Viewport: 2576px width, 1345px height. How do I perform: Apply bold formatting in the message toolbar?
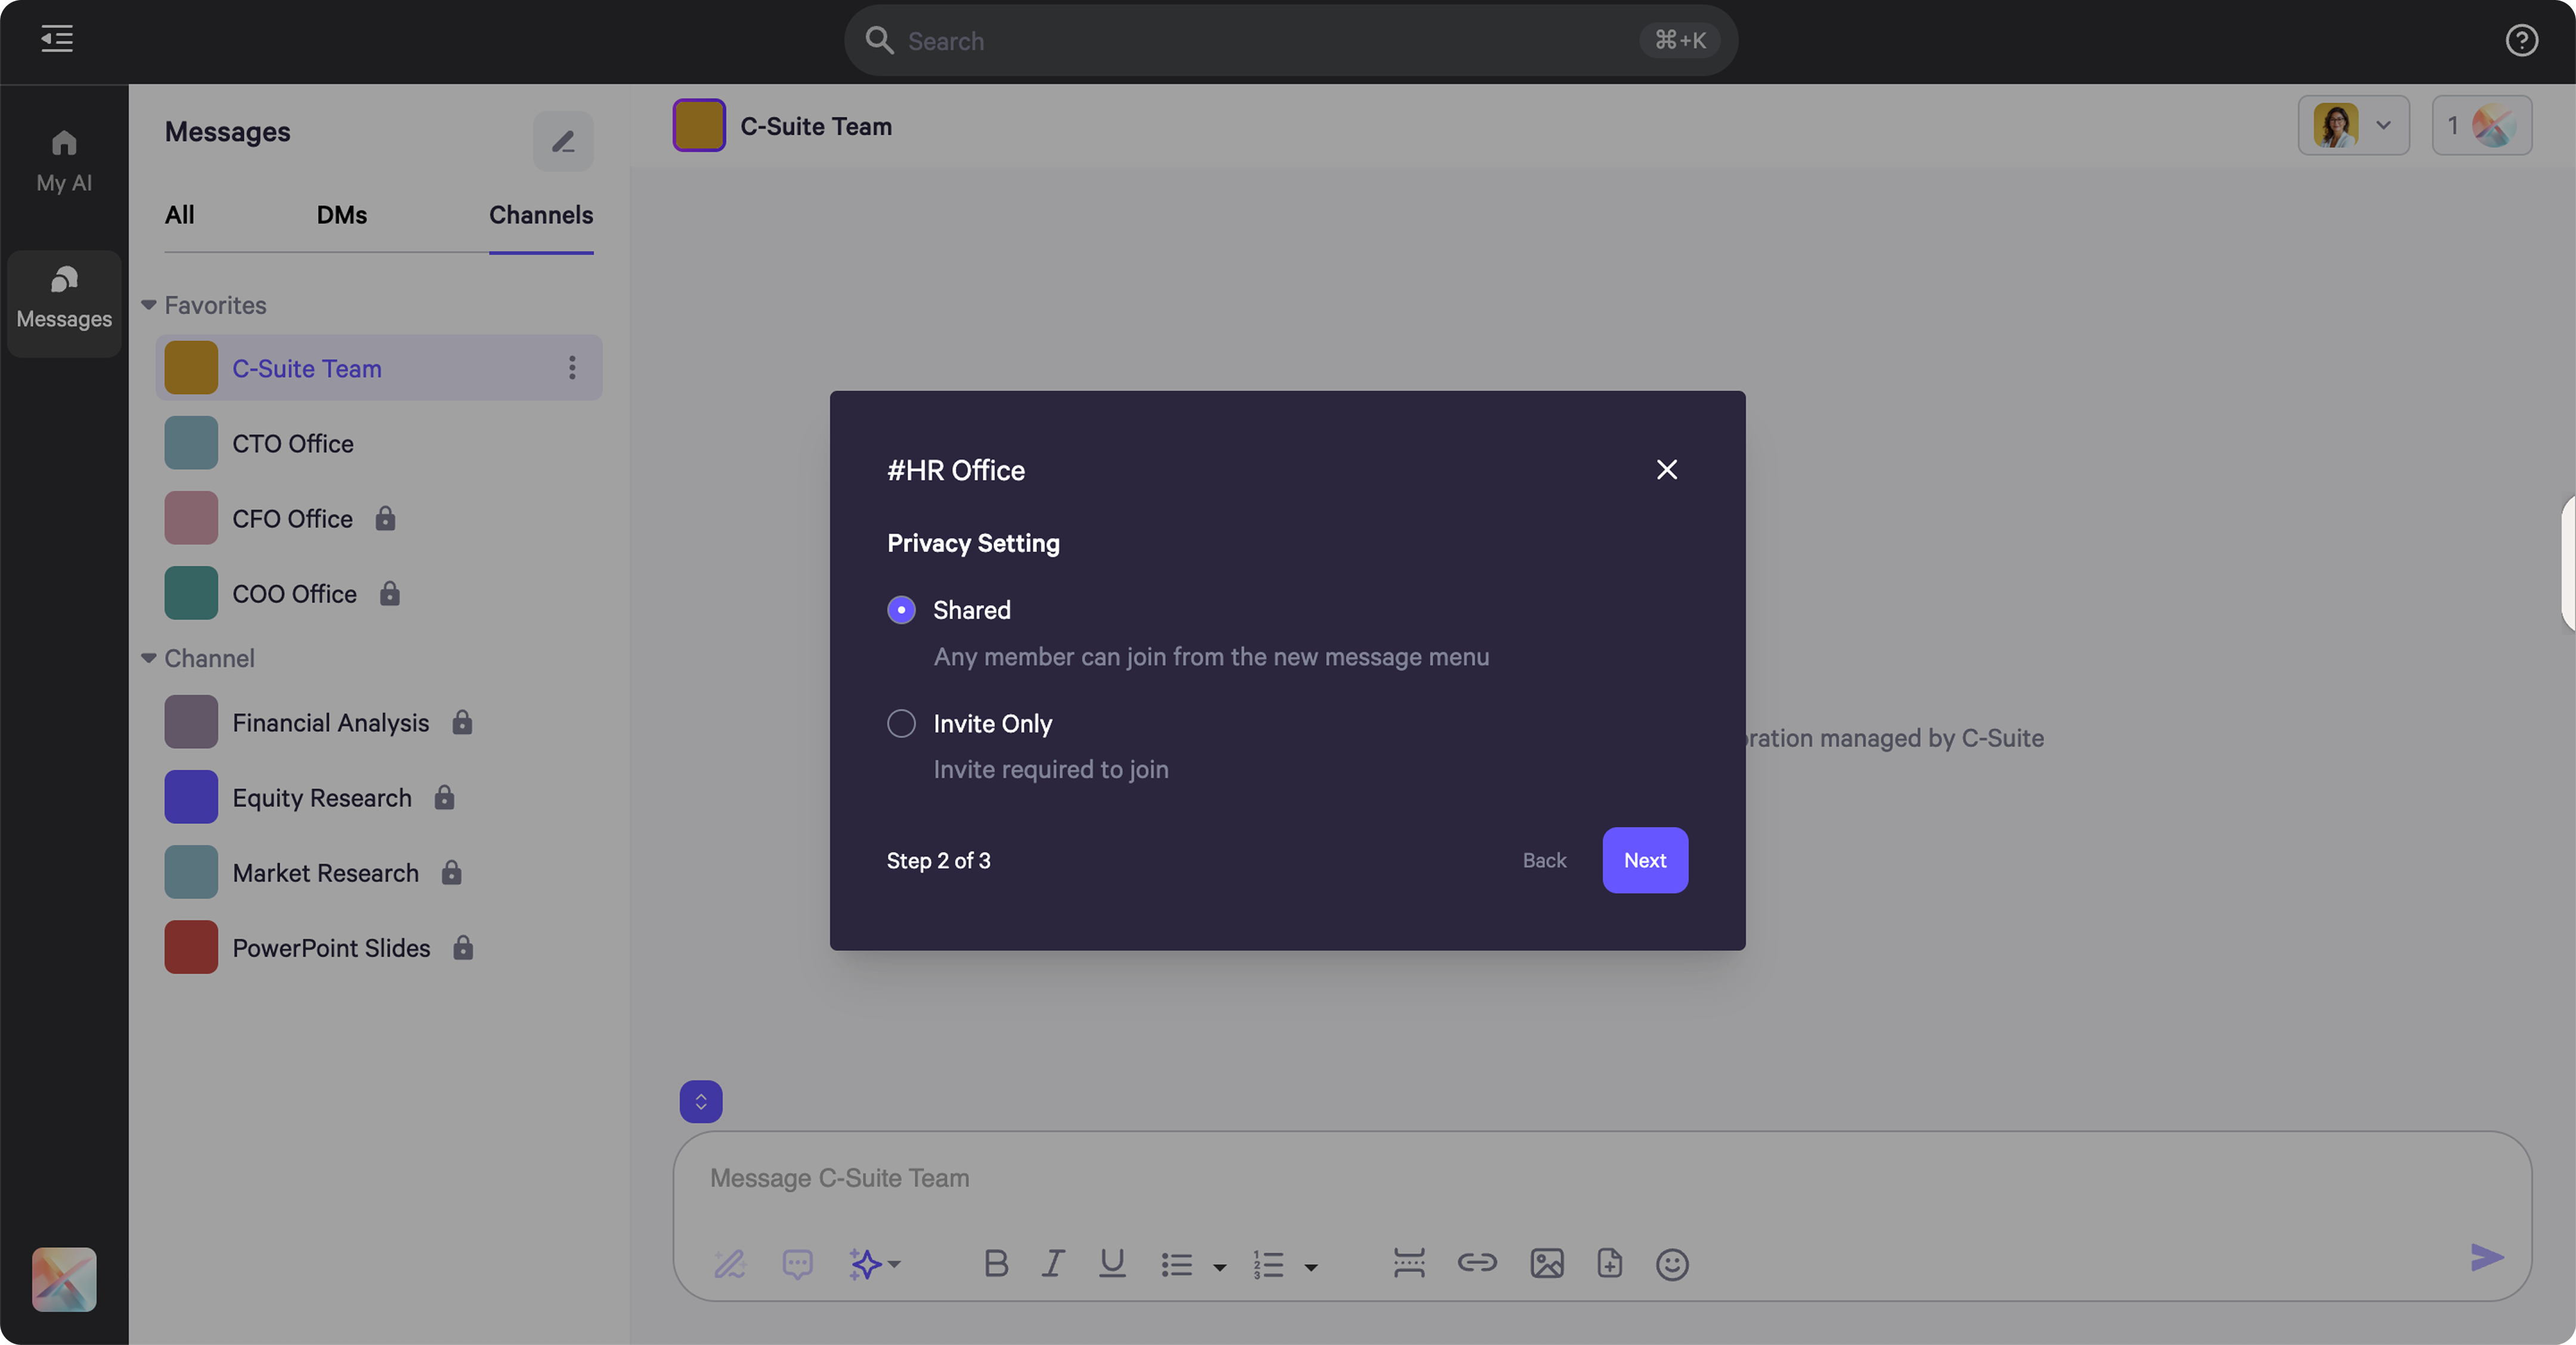click(995, 1264)
